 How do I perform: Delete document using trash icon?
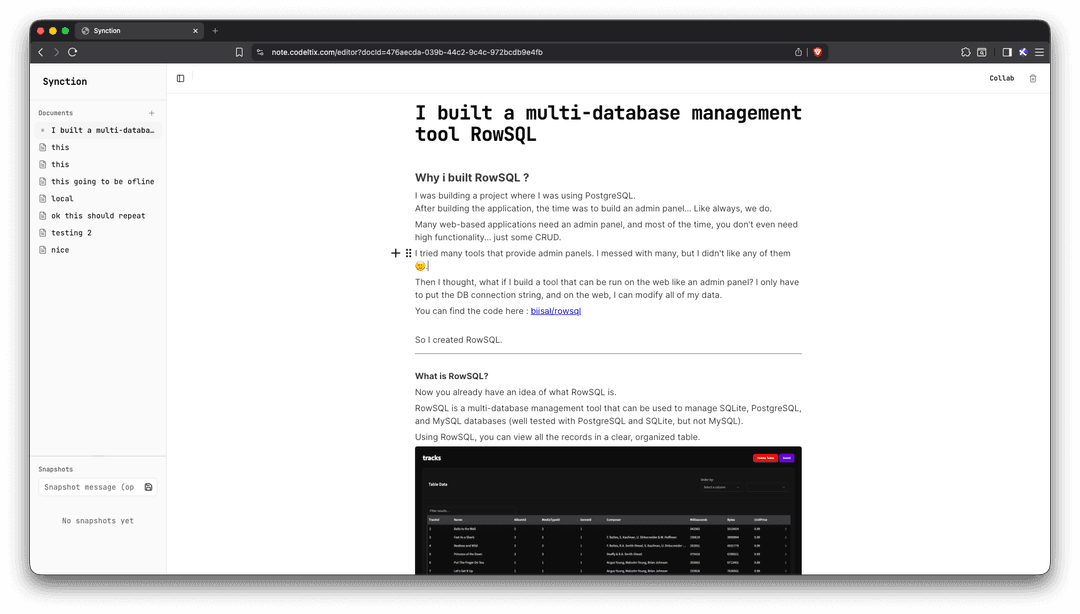tap(1032, 79)
